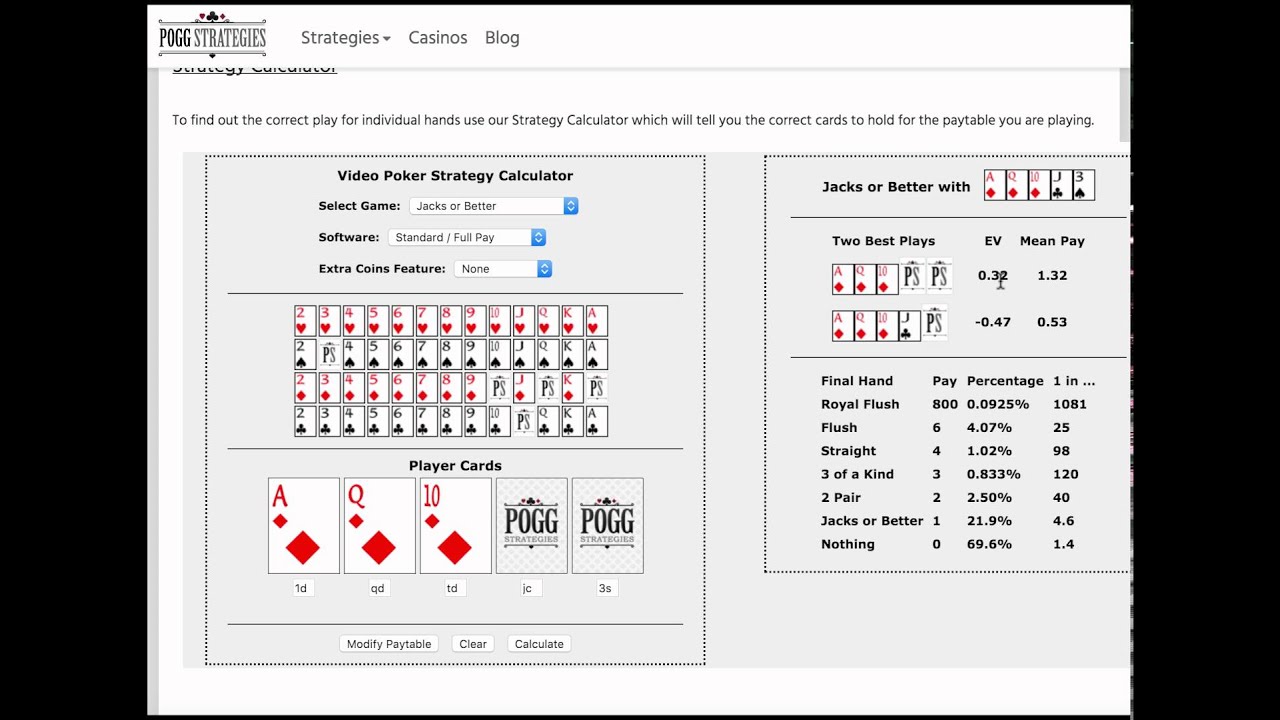This screenshot has height=720, width=1280.
Task: Select the Queen of clubs card
Action: click(x=548, y=421)
